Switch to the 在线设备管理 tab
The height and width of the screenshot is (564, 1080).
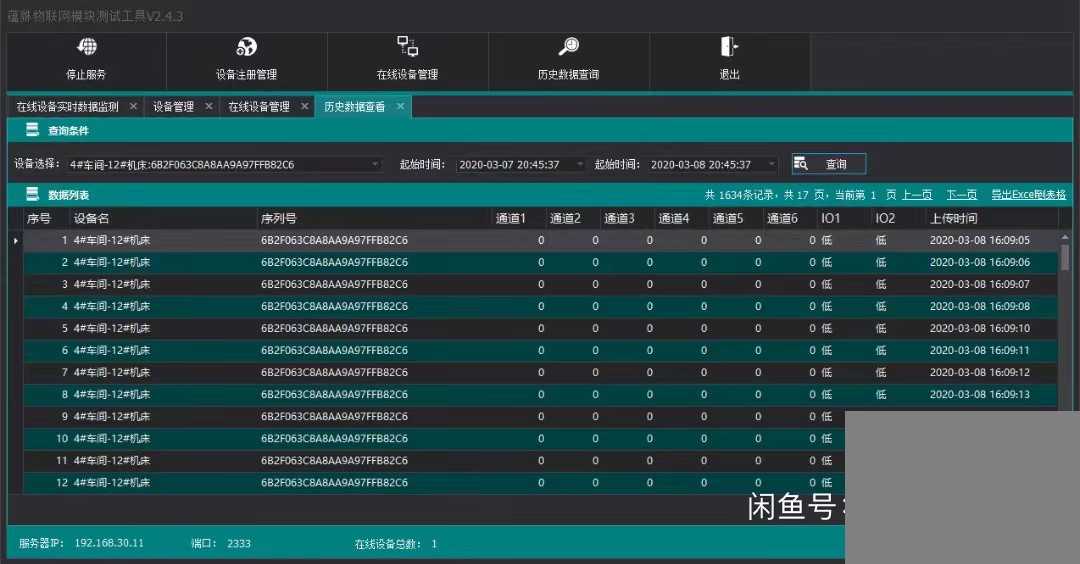click(259, 107)
